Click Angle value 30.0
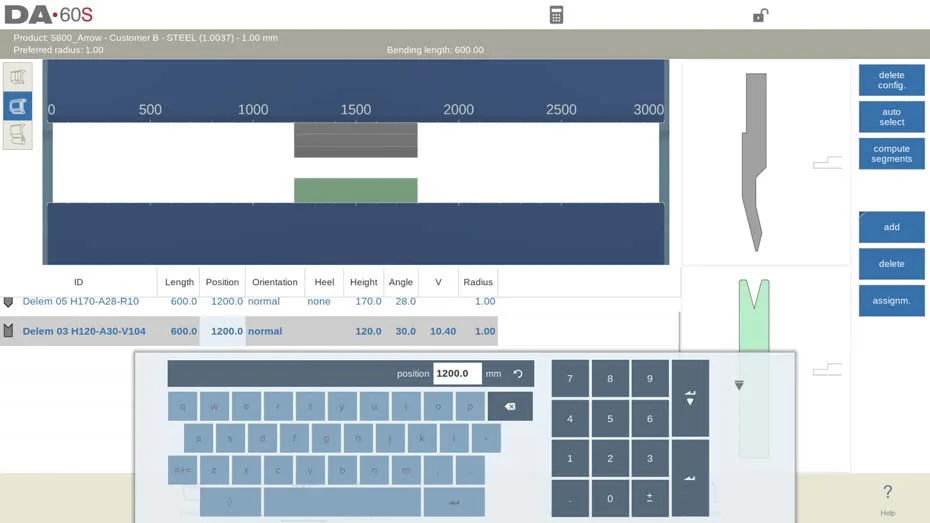The height and width of the screenshot is (523, 930). tap(406, 331)
